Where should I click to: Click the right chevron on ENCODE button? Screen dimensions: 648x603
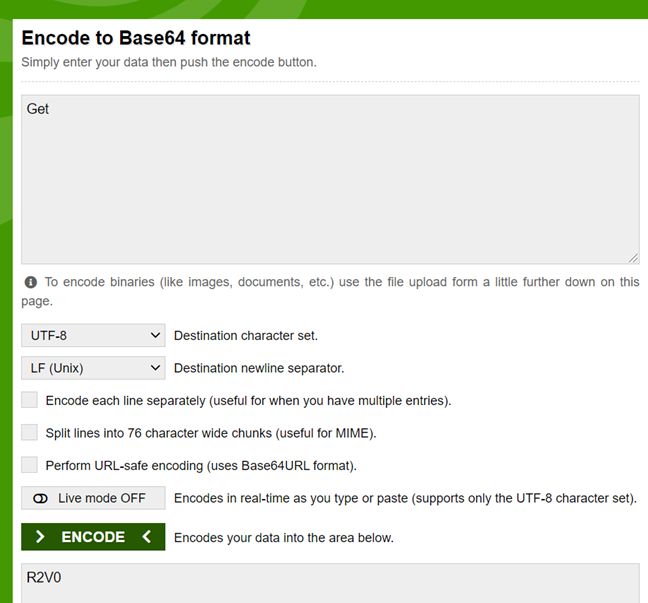click(40, 537)
